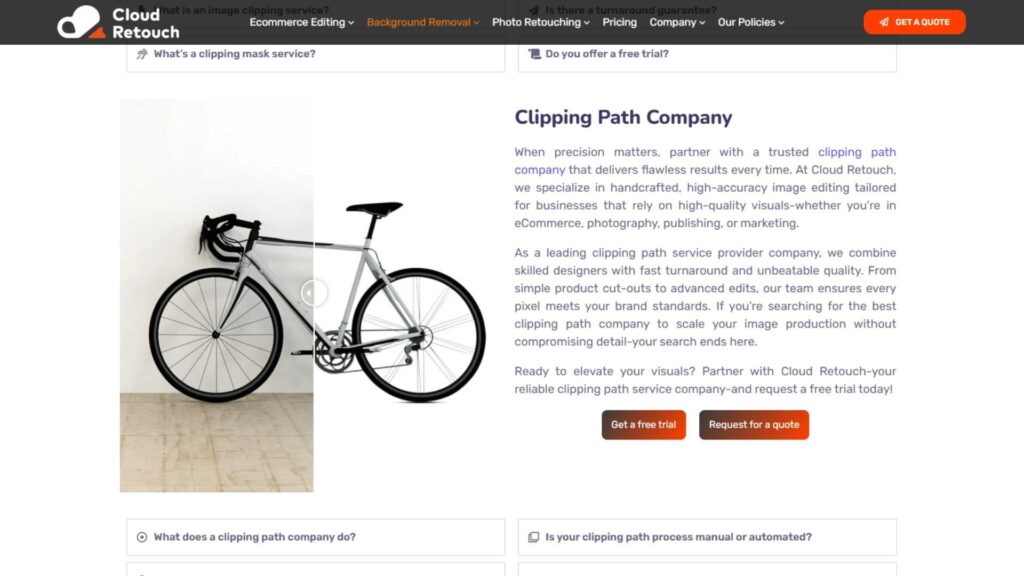Click the circle icon before "What does a clipping path company do?"
The image size is (1024, 576).
click(142, 537)
